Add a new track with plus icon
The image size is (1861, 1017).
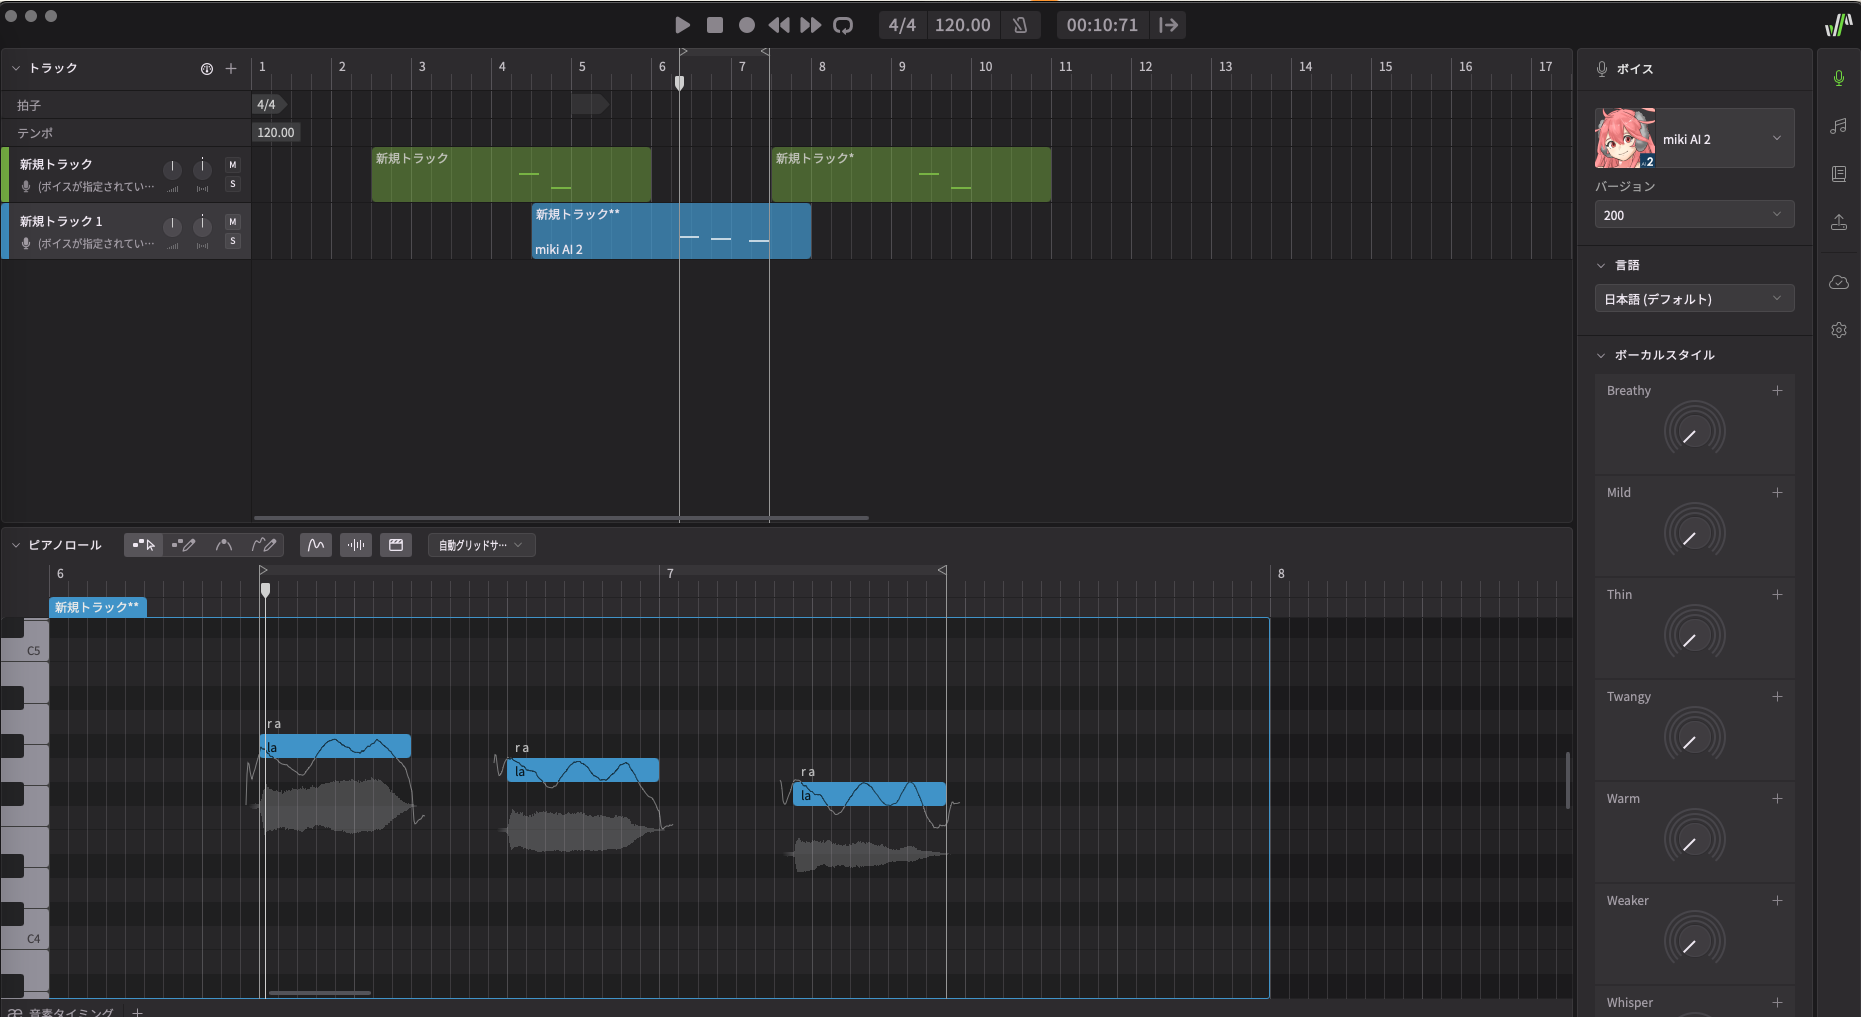(x=231, y=69)
